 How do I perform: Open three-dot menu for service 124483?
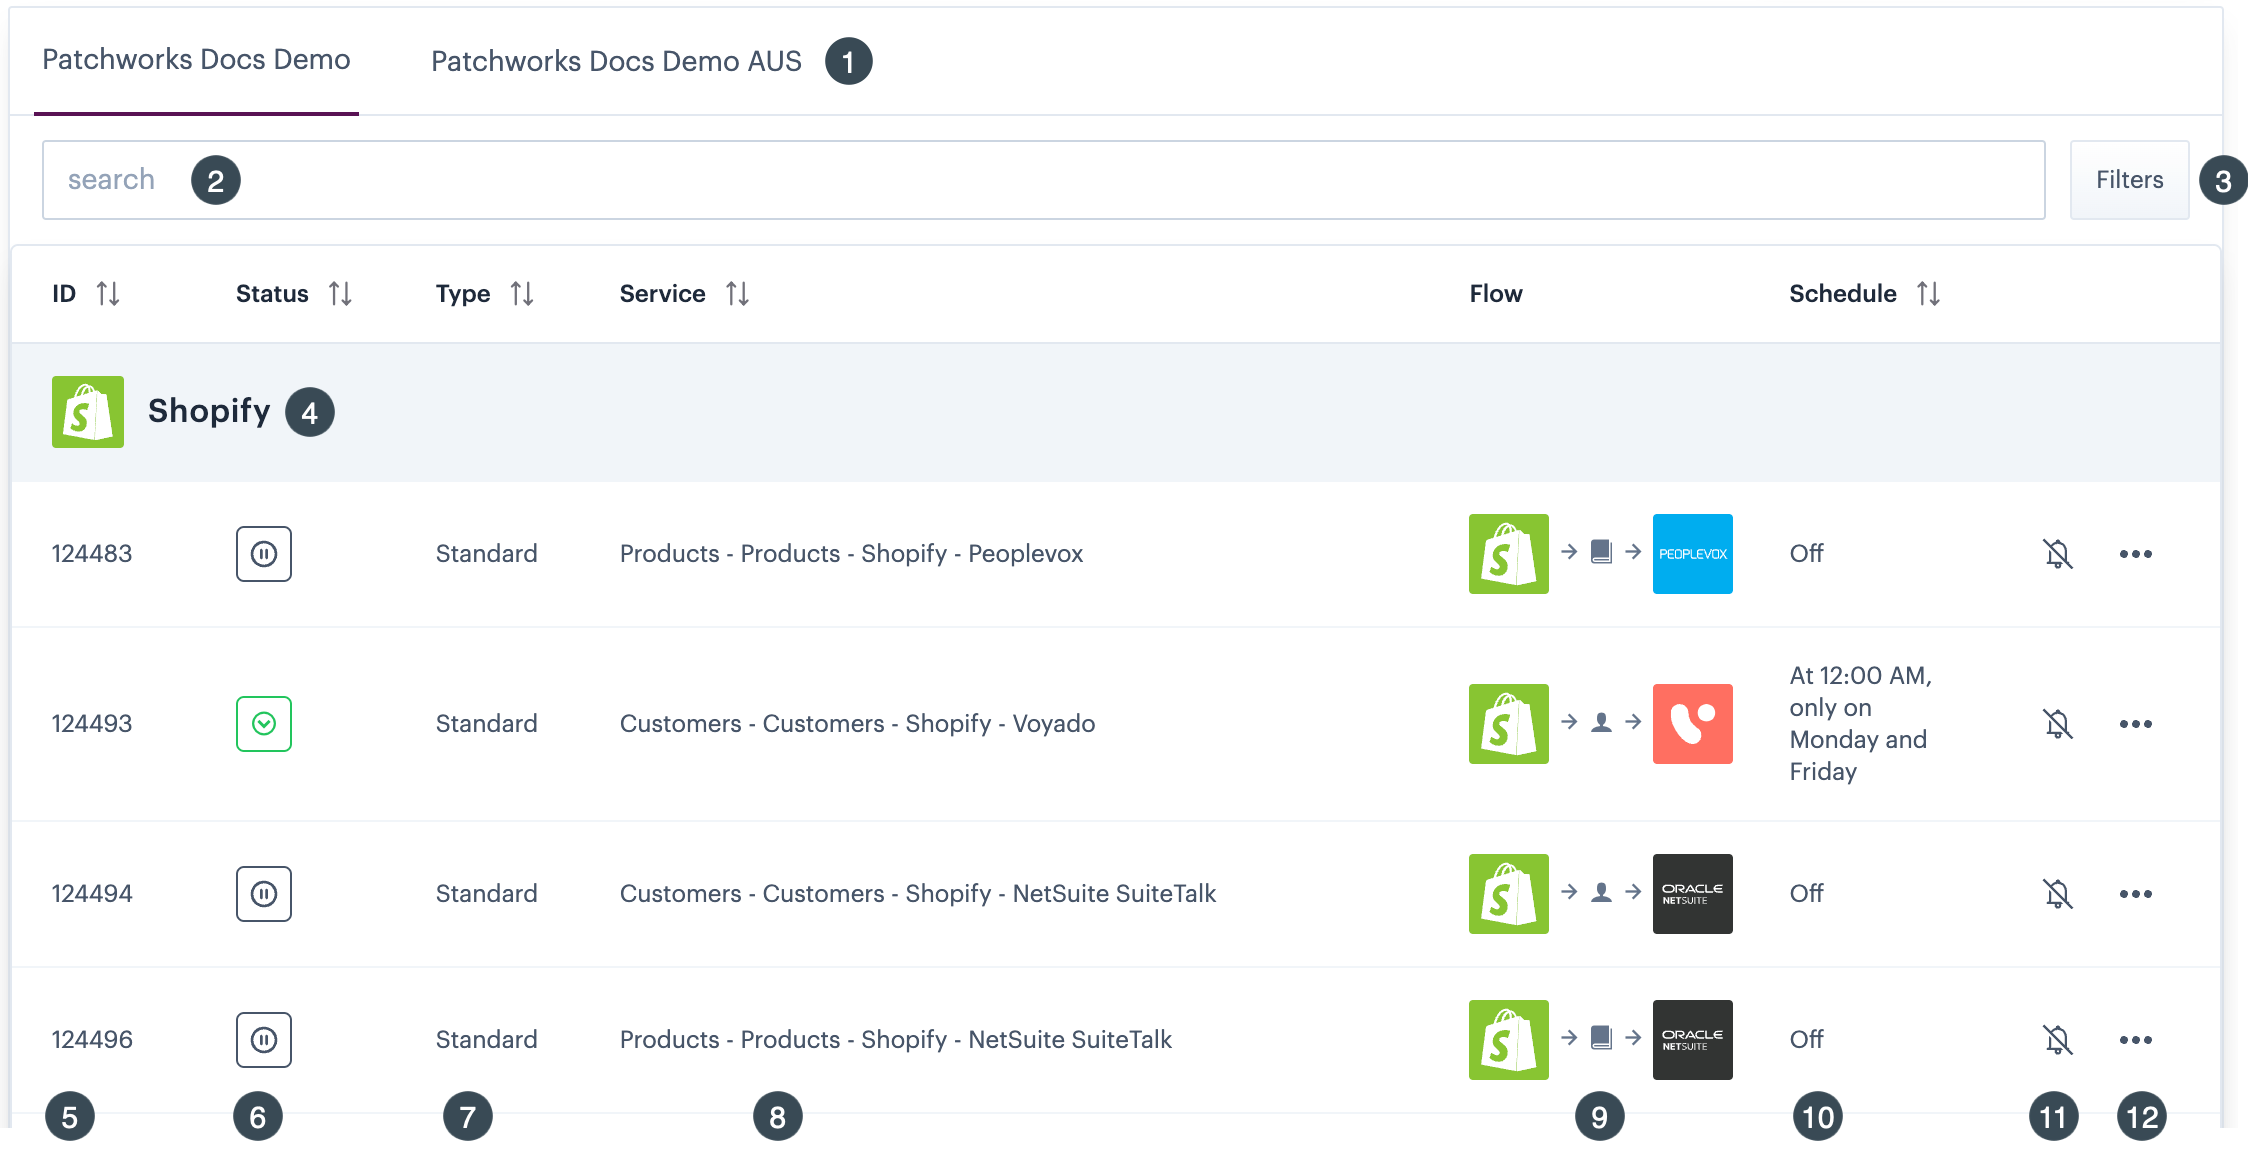point(2135,554)
